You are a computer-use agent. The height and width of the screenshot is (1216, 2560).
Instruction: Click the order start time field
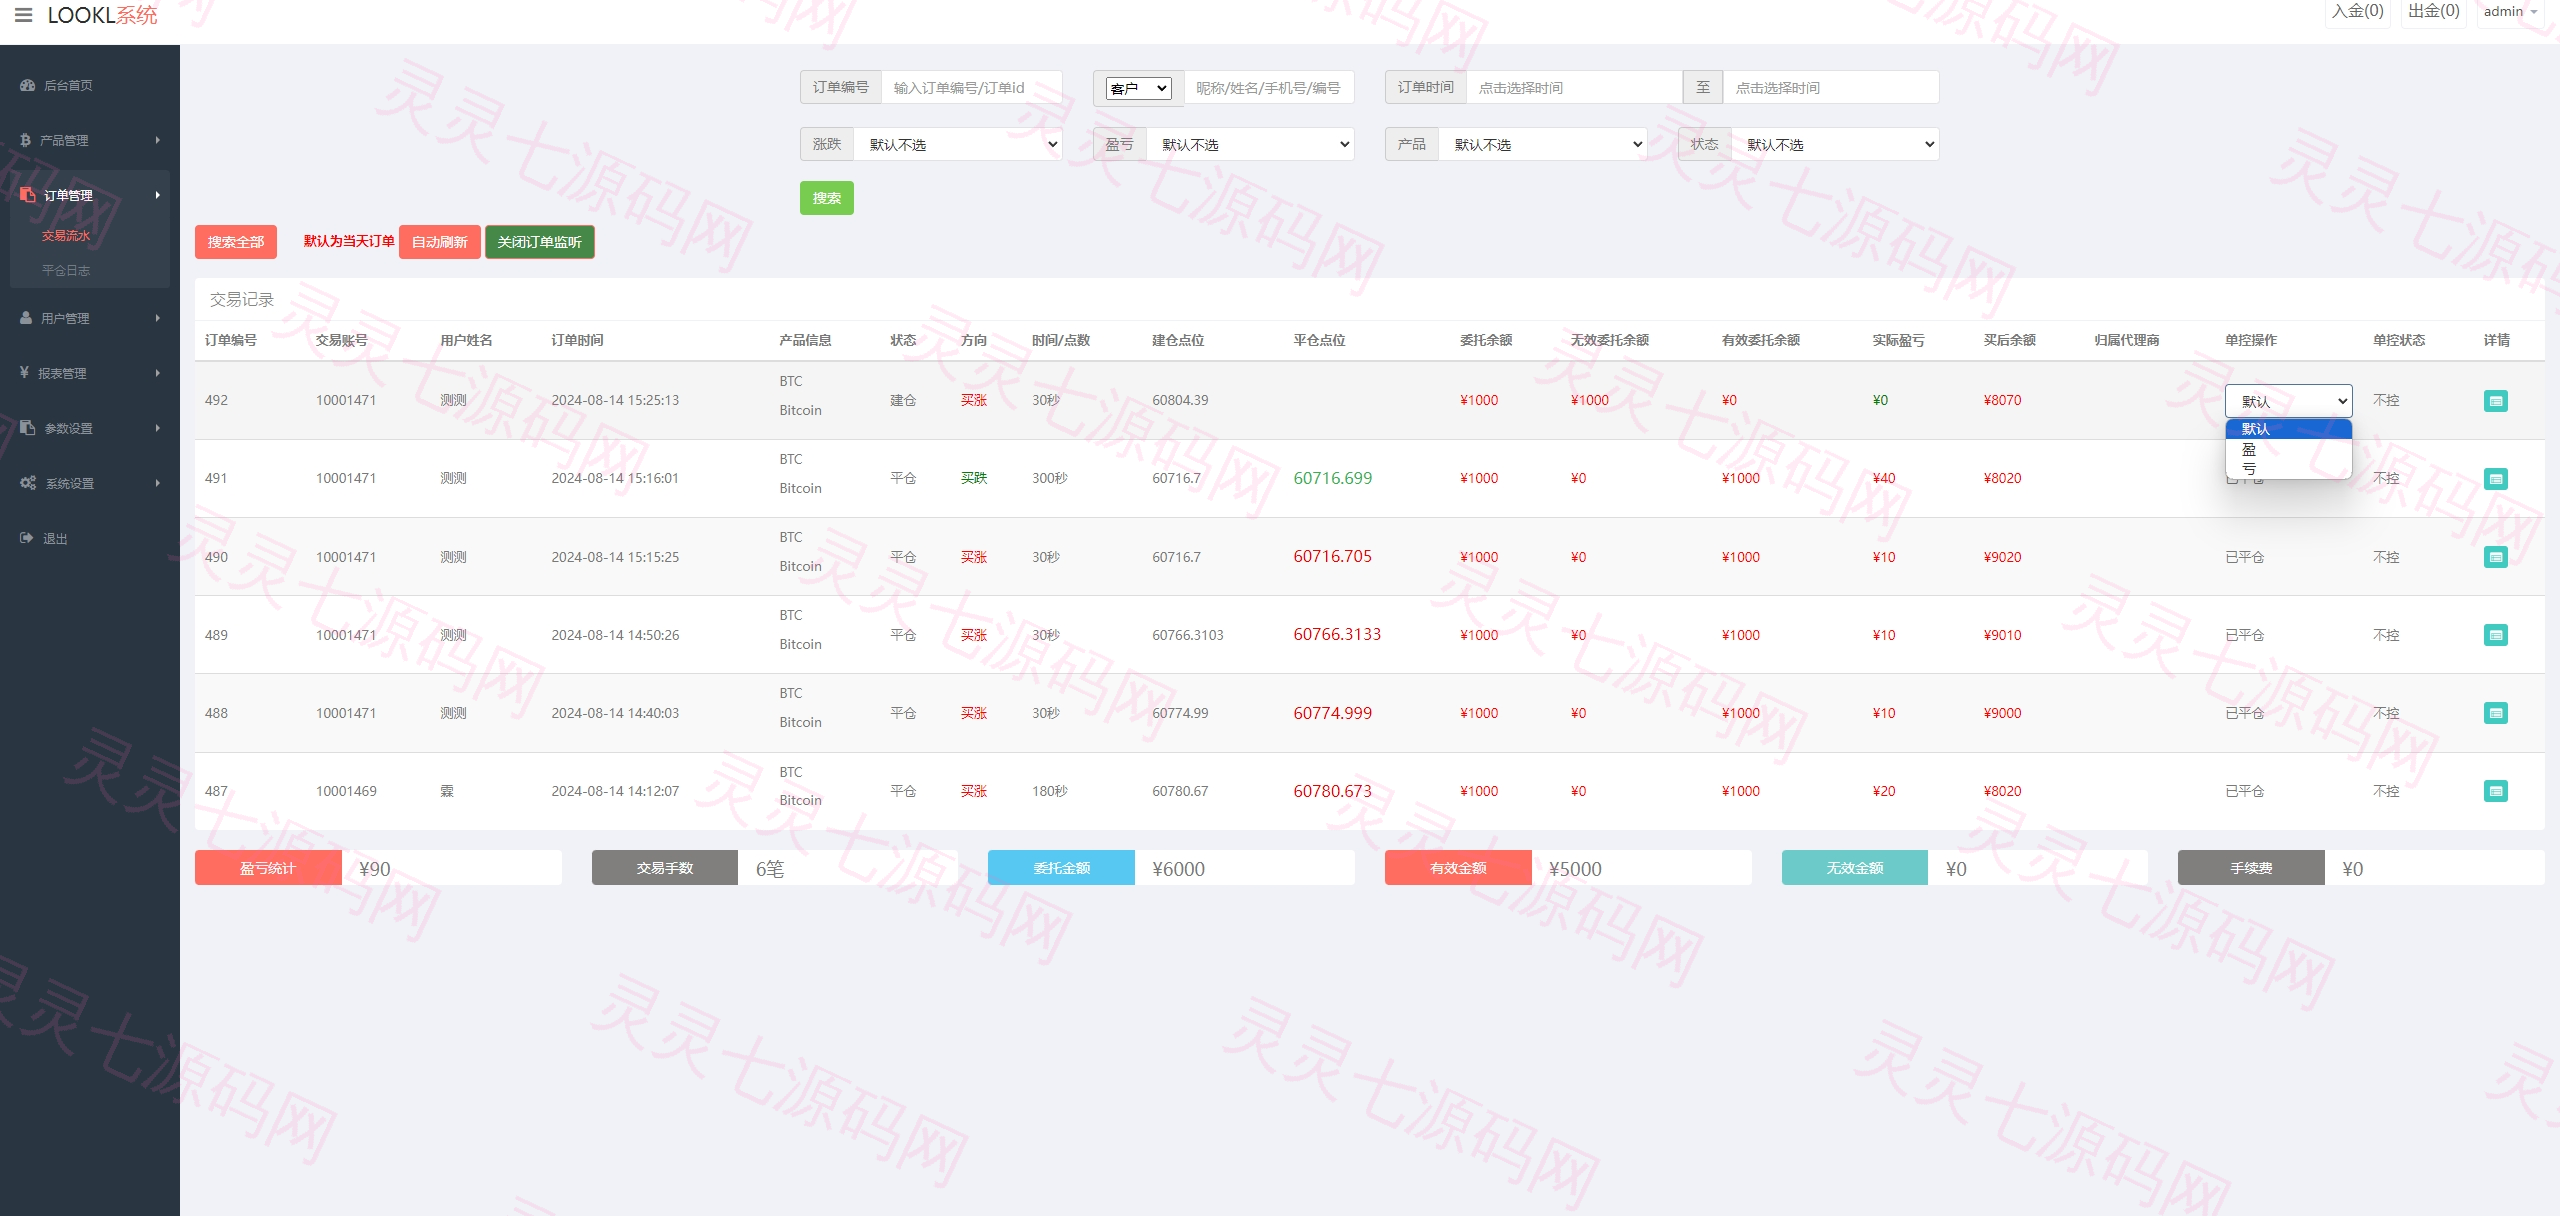click(1574, 88)
